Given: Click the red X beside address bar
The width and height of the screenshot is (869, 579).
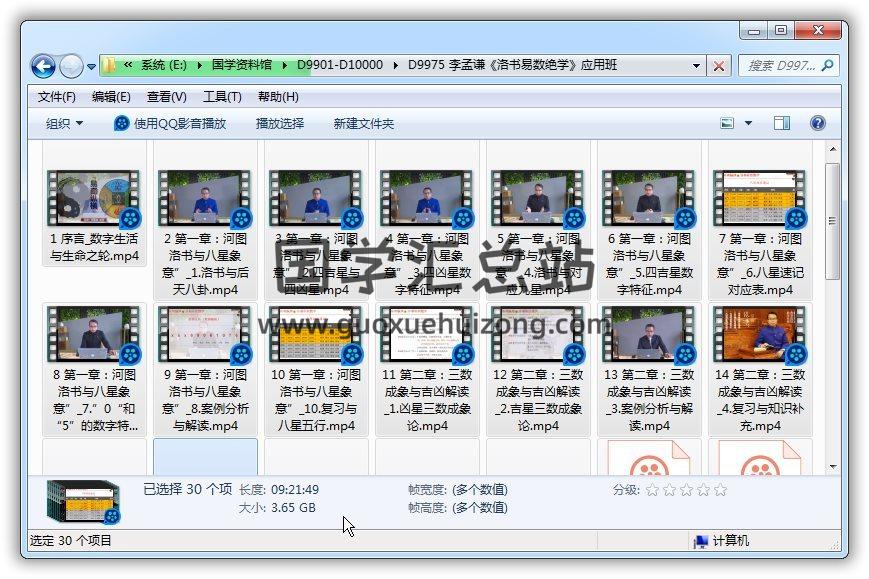Looking at the screenshot, I should point(719,66).
